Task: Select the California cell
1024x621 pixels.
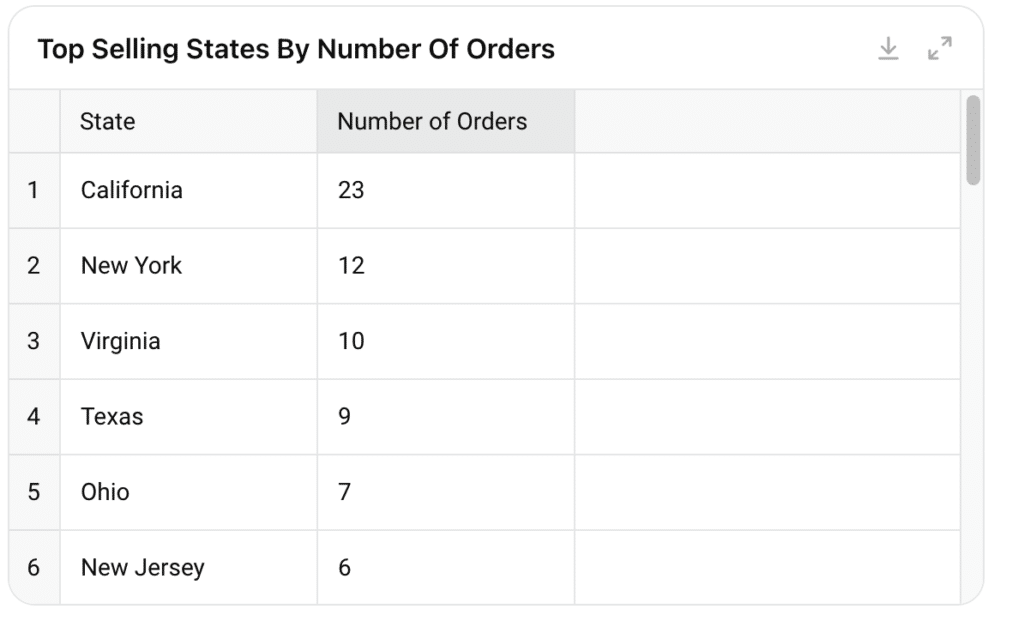Action: (x=189, y=191)
